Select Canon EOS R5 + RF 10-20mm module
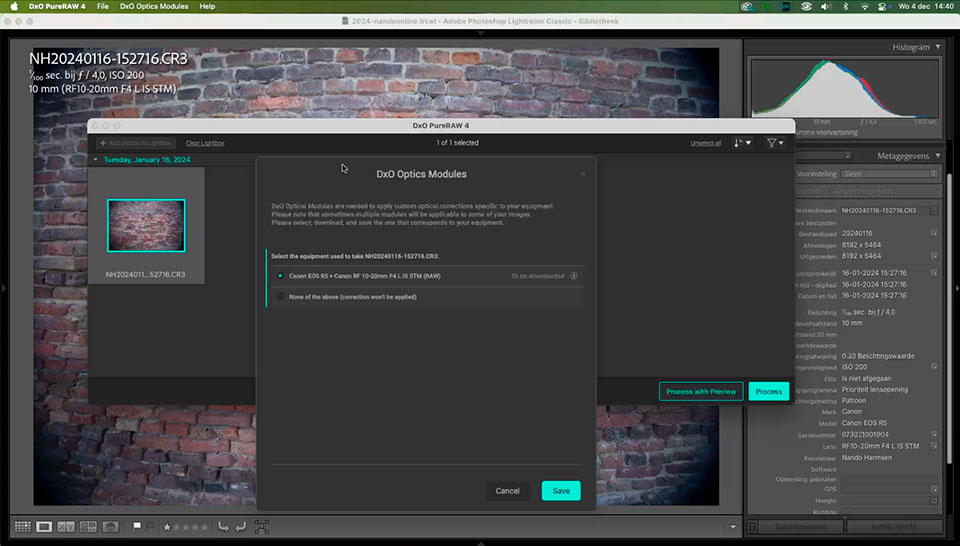 (x=426, y=276)
